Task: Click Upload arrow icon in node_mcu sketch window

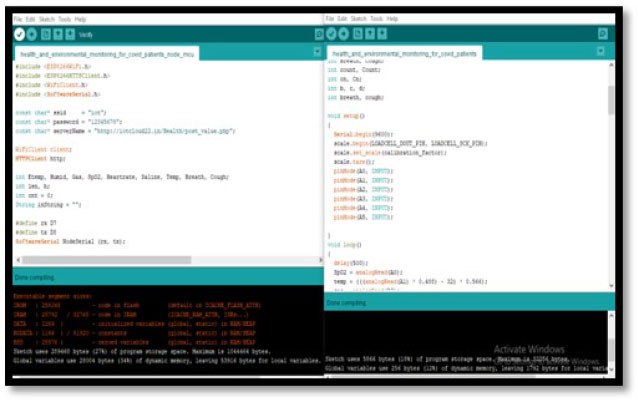Action: click(32, 33)
